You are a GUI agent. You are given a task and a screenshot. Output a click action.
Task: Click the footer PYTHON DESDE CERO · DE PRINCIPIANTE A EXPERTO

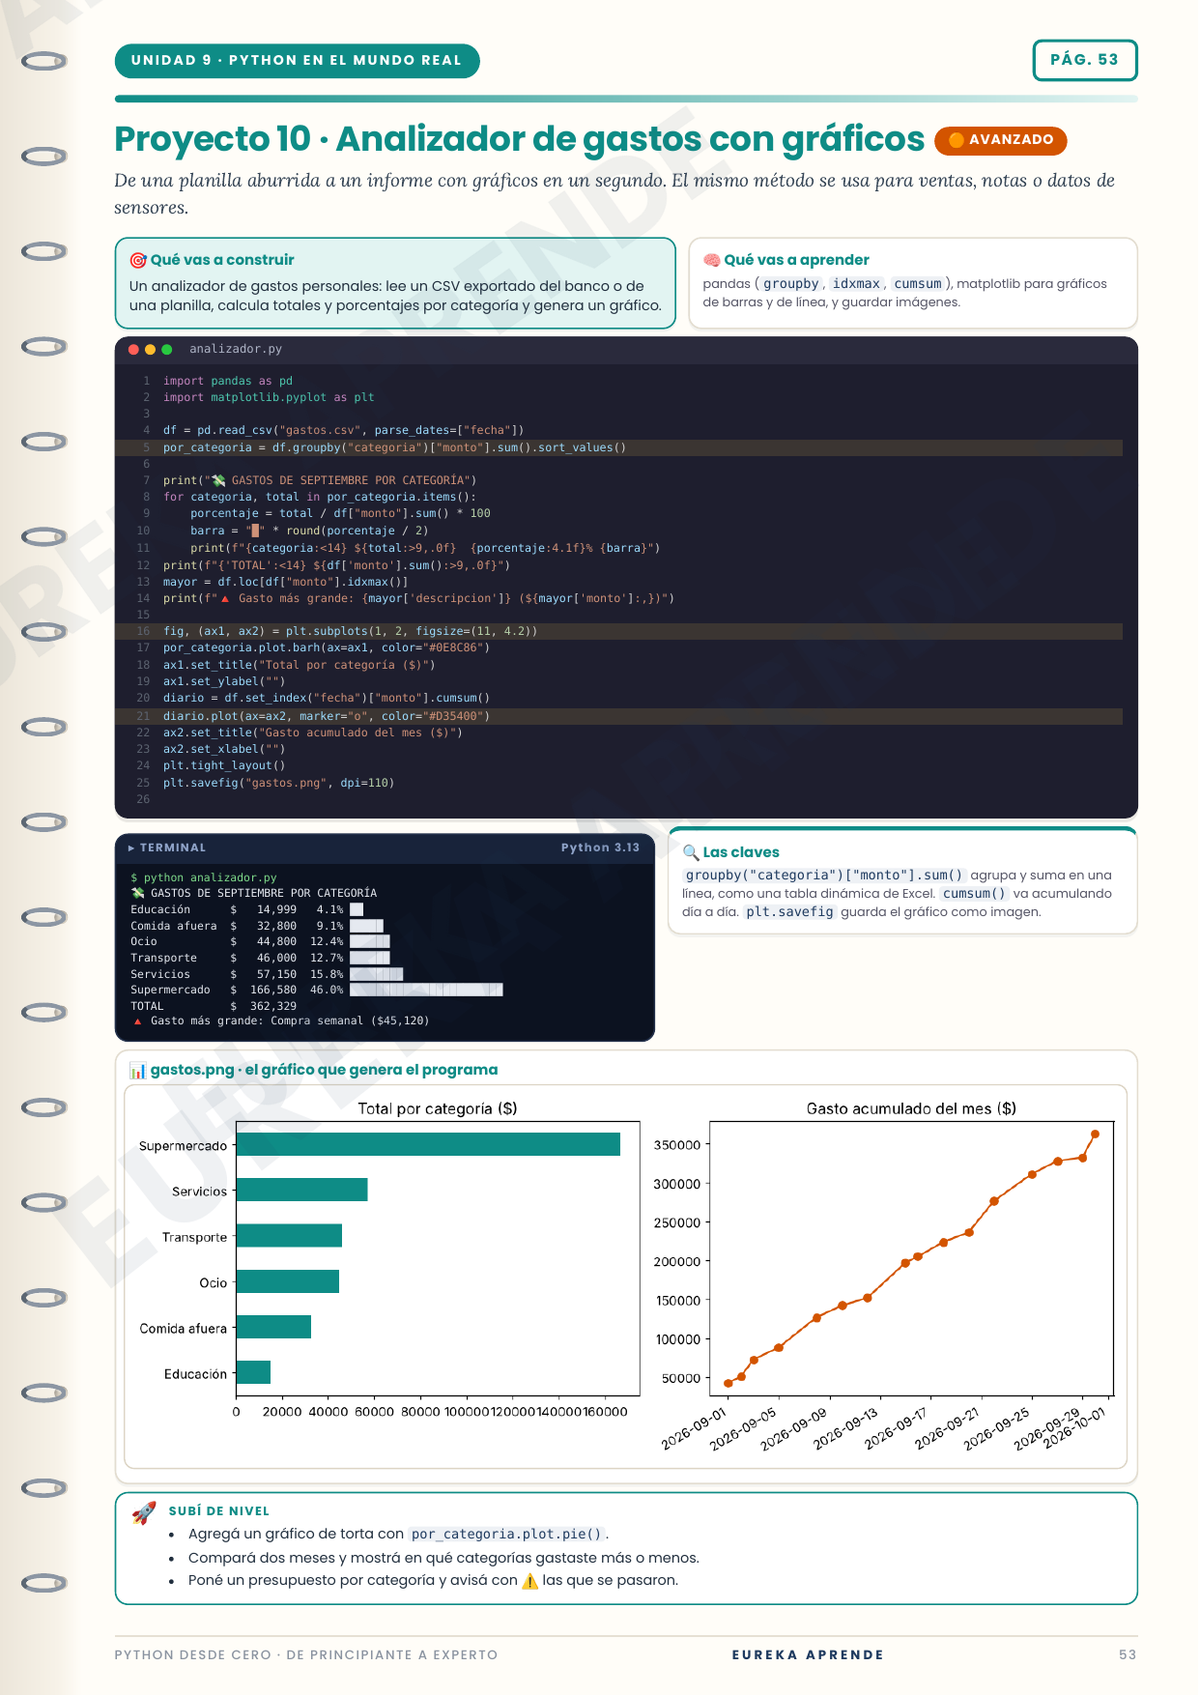pyautogui.click(x=306, y=1655)
